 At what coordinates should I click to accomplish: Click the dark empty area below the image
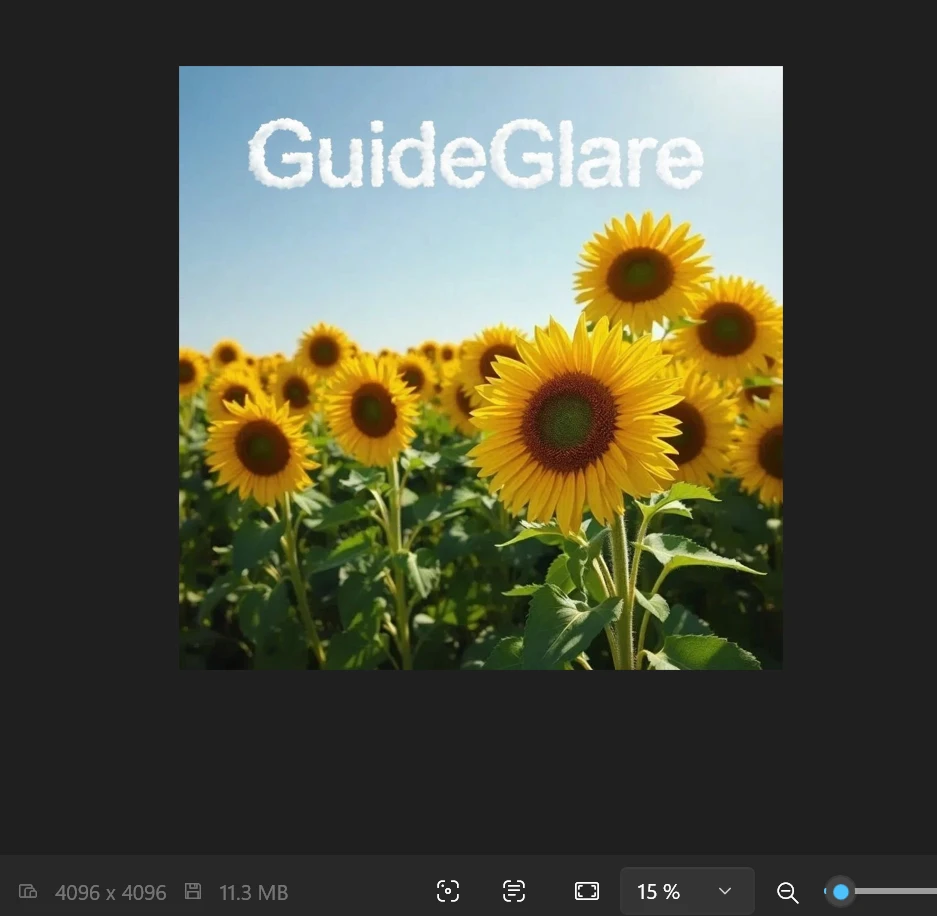coord(480,760)
